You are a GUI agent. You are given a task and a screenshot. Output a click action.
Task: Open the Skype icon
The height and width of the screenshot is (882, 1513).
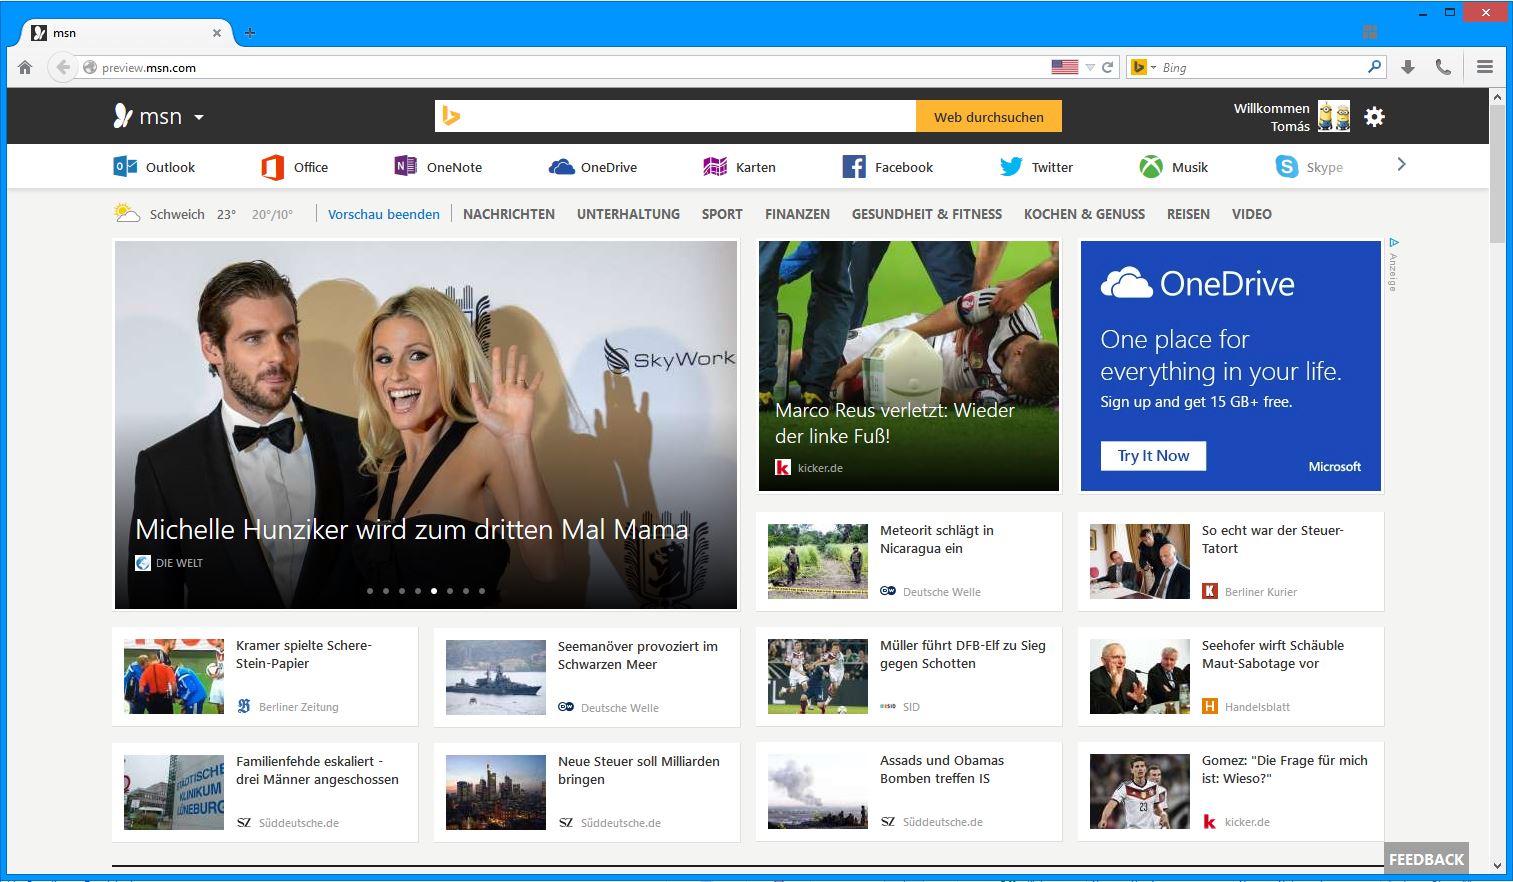tap(1287, 167)
